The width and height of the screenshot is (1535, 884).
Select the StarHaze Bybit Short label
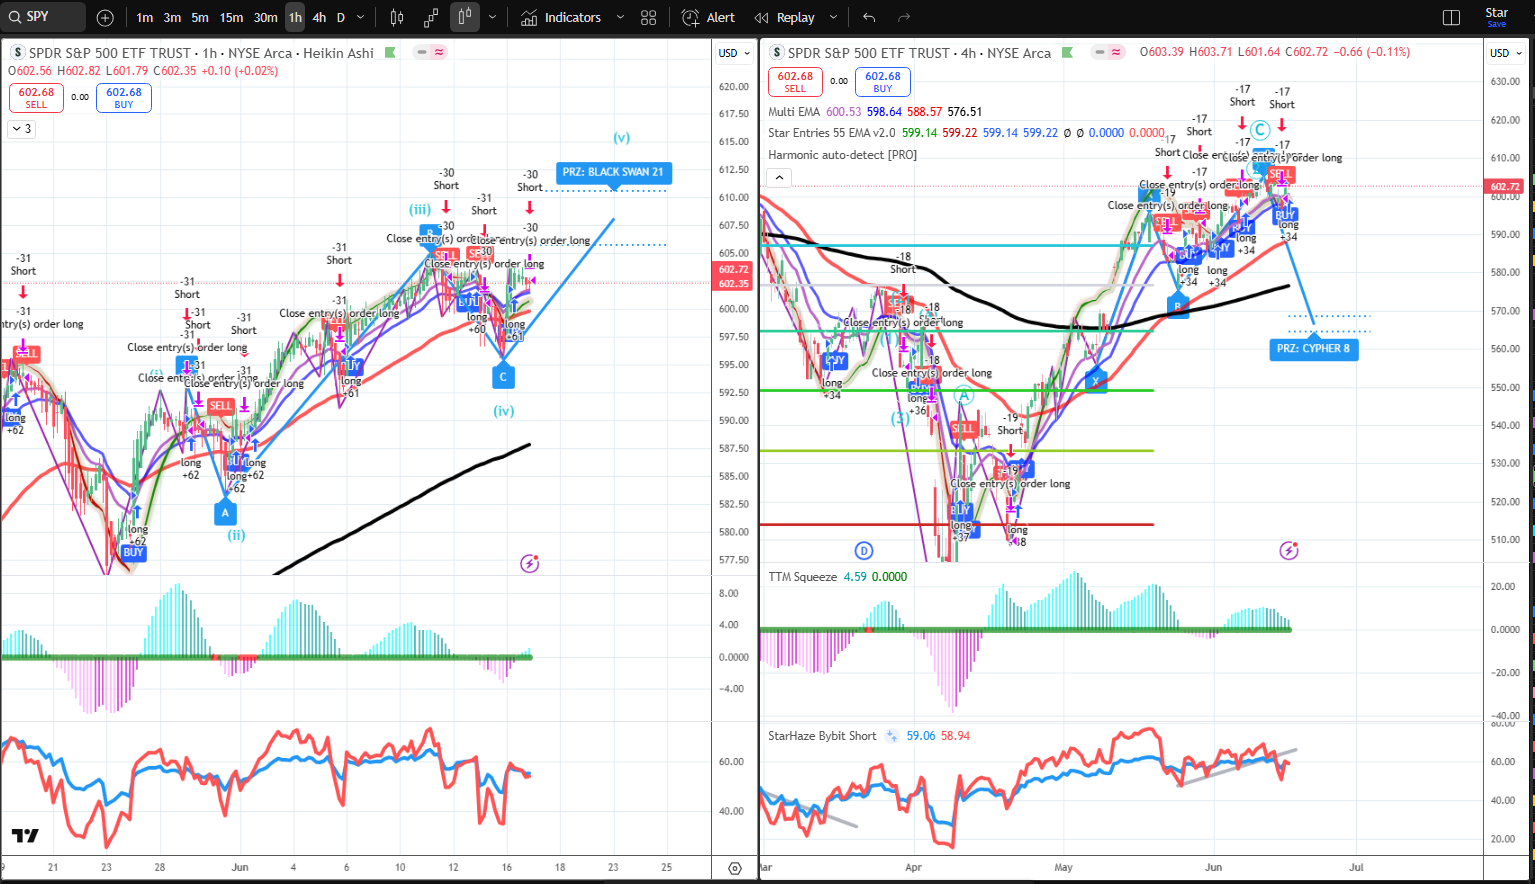coord(822,736)
